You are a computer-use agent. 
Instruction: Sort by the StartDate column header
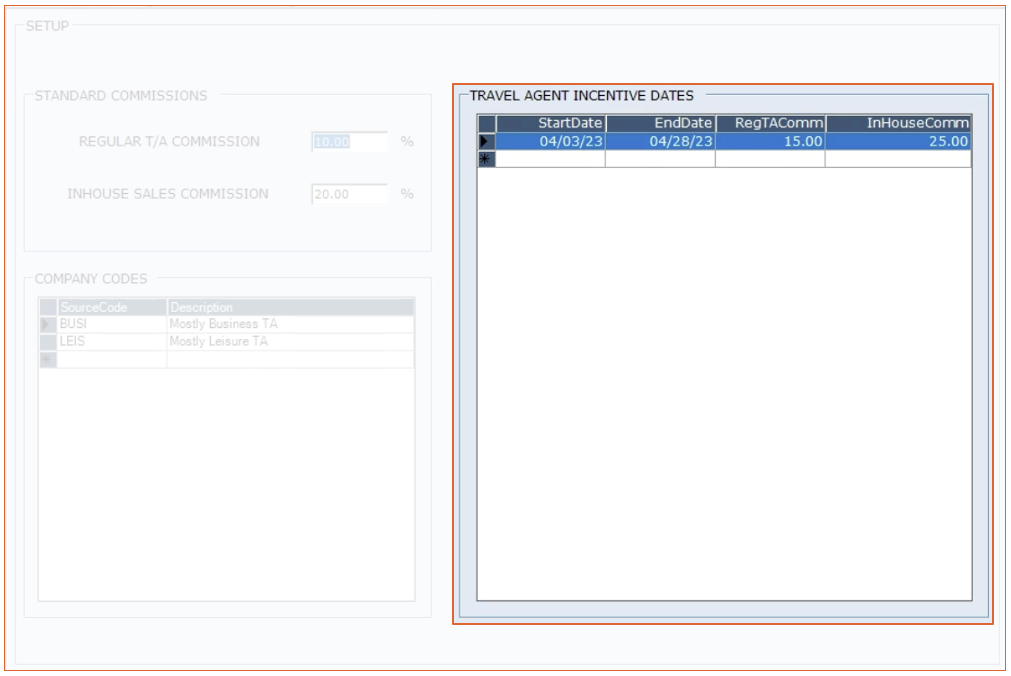551,123
